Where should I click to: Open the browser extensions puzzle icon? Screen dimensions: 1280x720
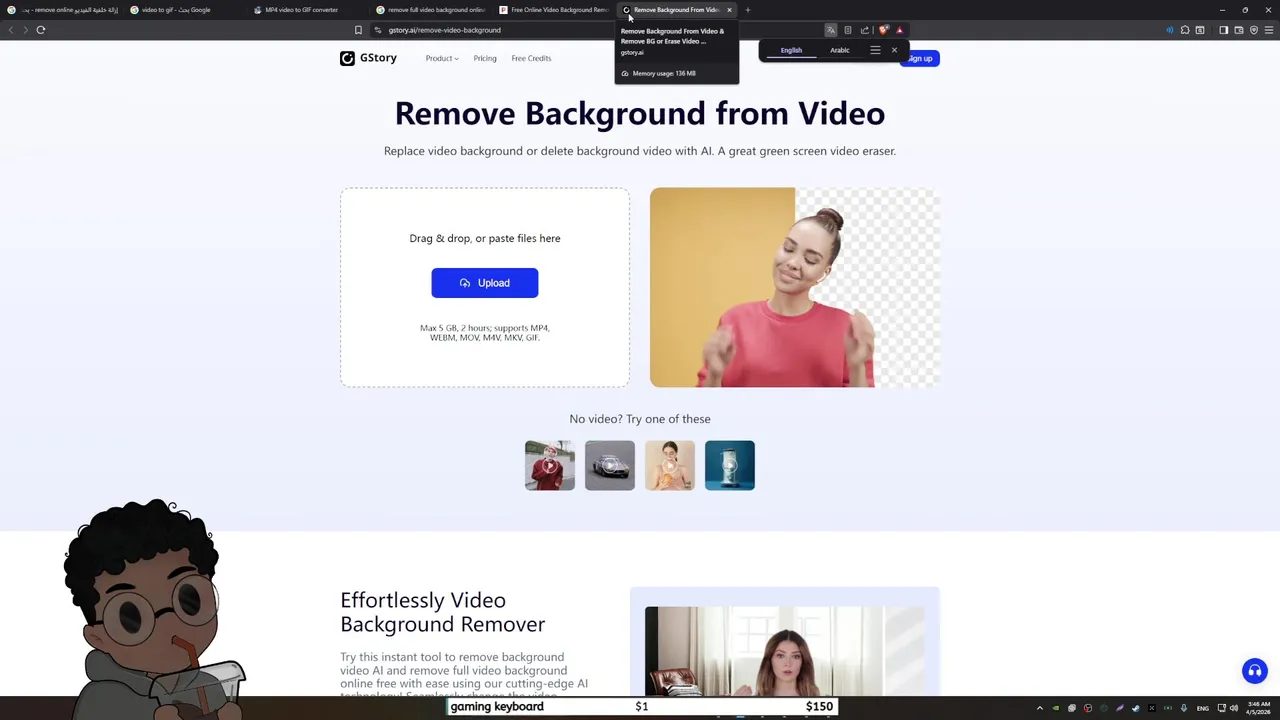coord(1185,30)
